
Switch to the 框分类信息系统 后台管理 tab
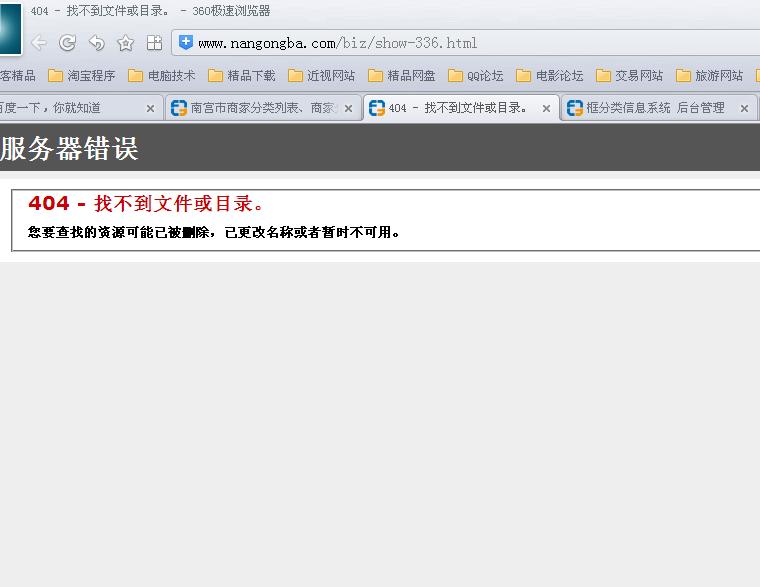(650, 108)
